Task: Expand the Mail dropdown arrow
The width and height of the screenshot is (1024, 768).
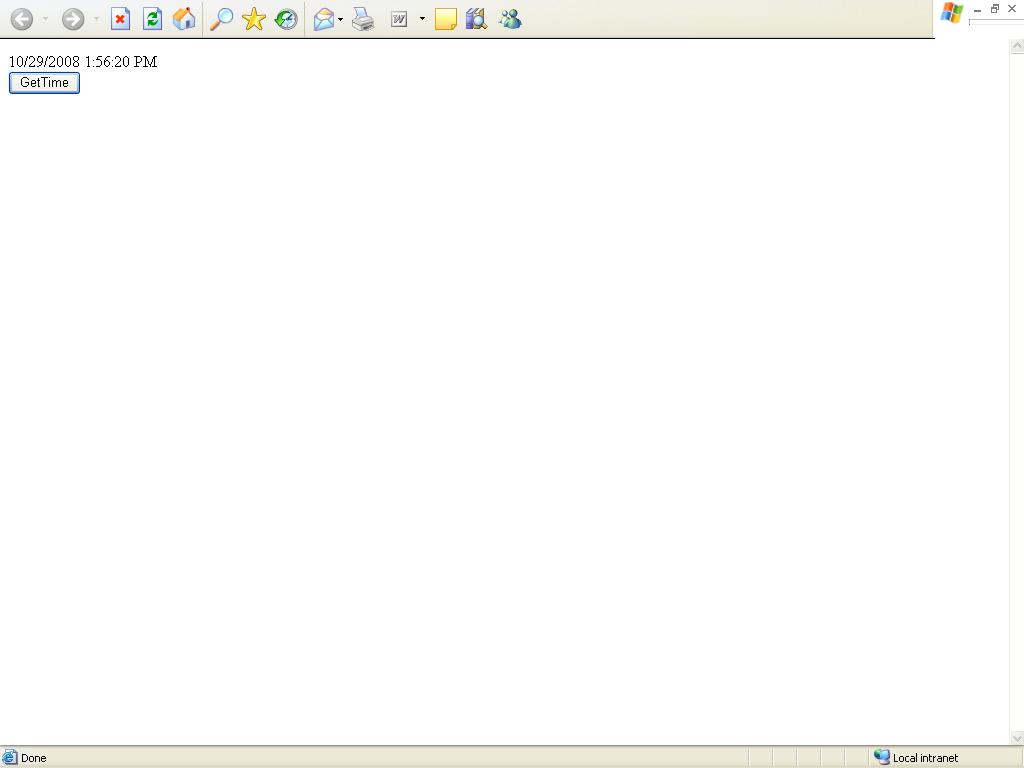Action: [x=340, y=19]
